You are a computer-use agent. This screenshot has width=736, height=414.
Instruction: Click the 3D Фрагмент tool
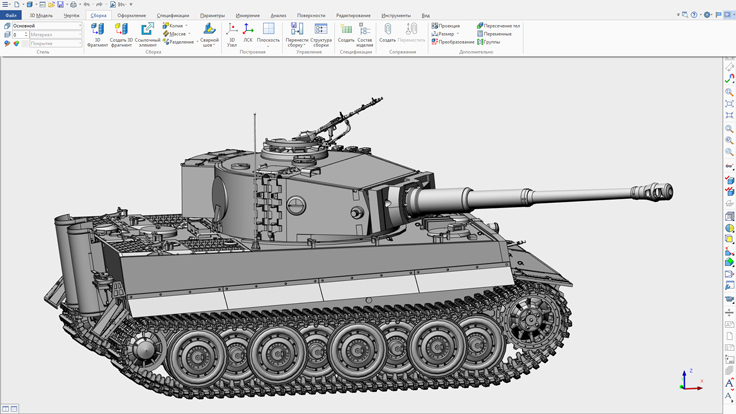pos(97,35)
